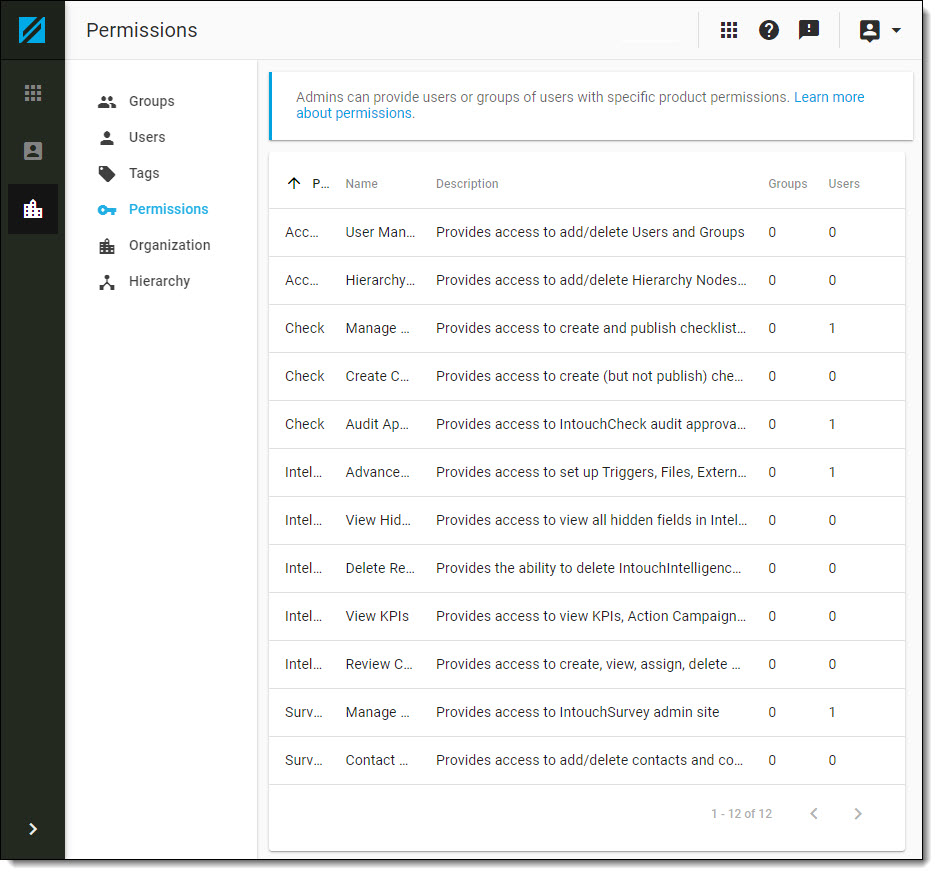Click the tag icon next to Tags
The image size is (938, 875).
coord(107,173)
